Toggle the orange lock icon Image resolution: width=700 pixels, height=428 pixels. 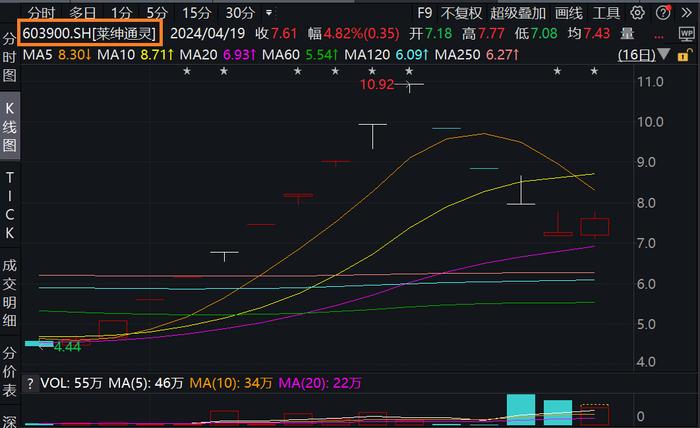[683, 55]
